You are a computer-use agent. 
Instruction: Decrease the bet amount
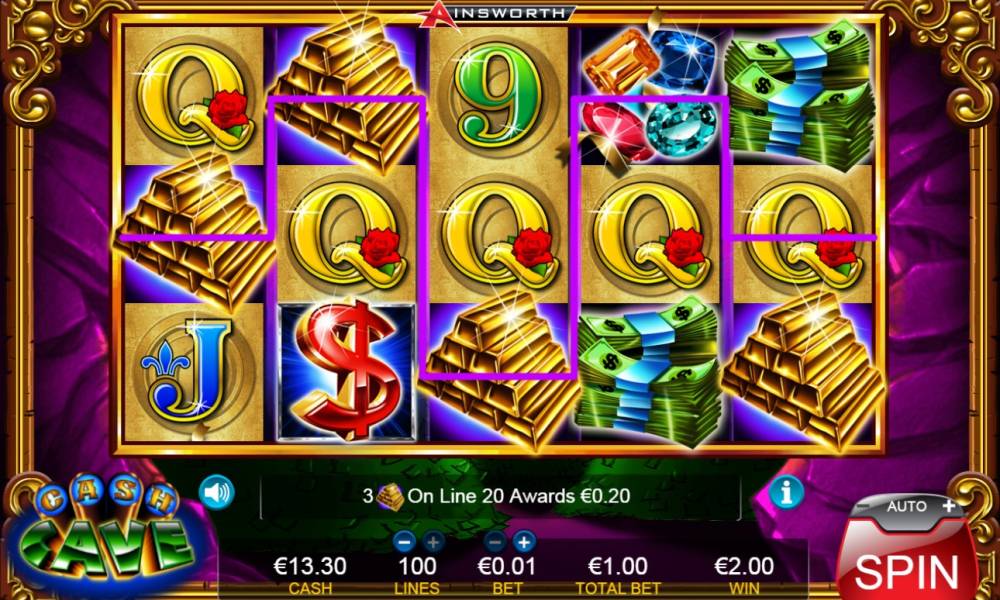pyautogui.click(x=494, y=542)
